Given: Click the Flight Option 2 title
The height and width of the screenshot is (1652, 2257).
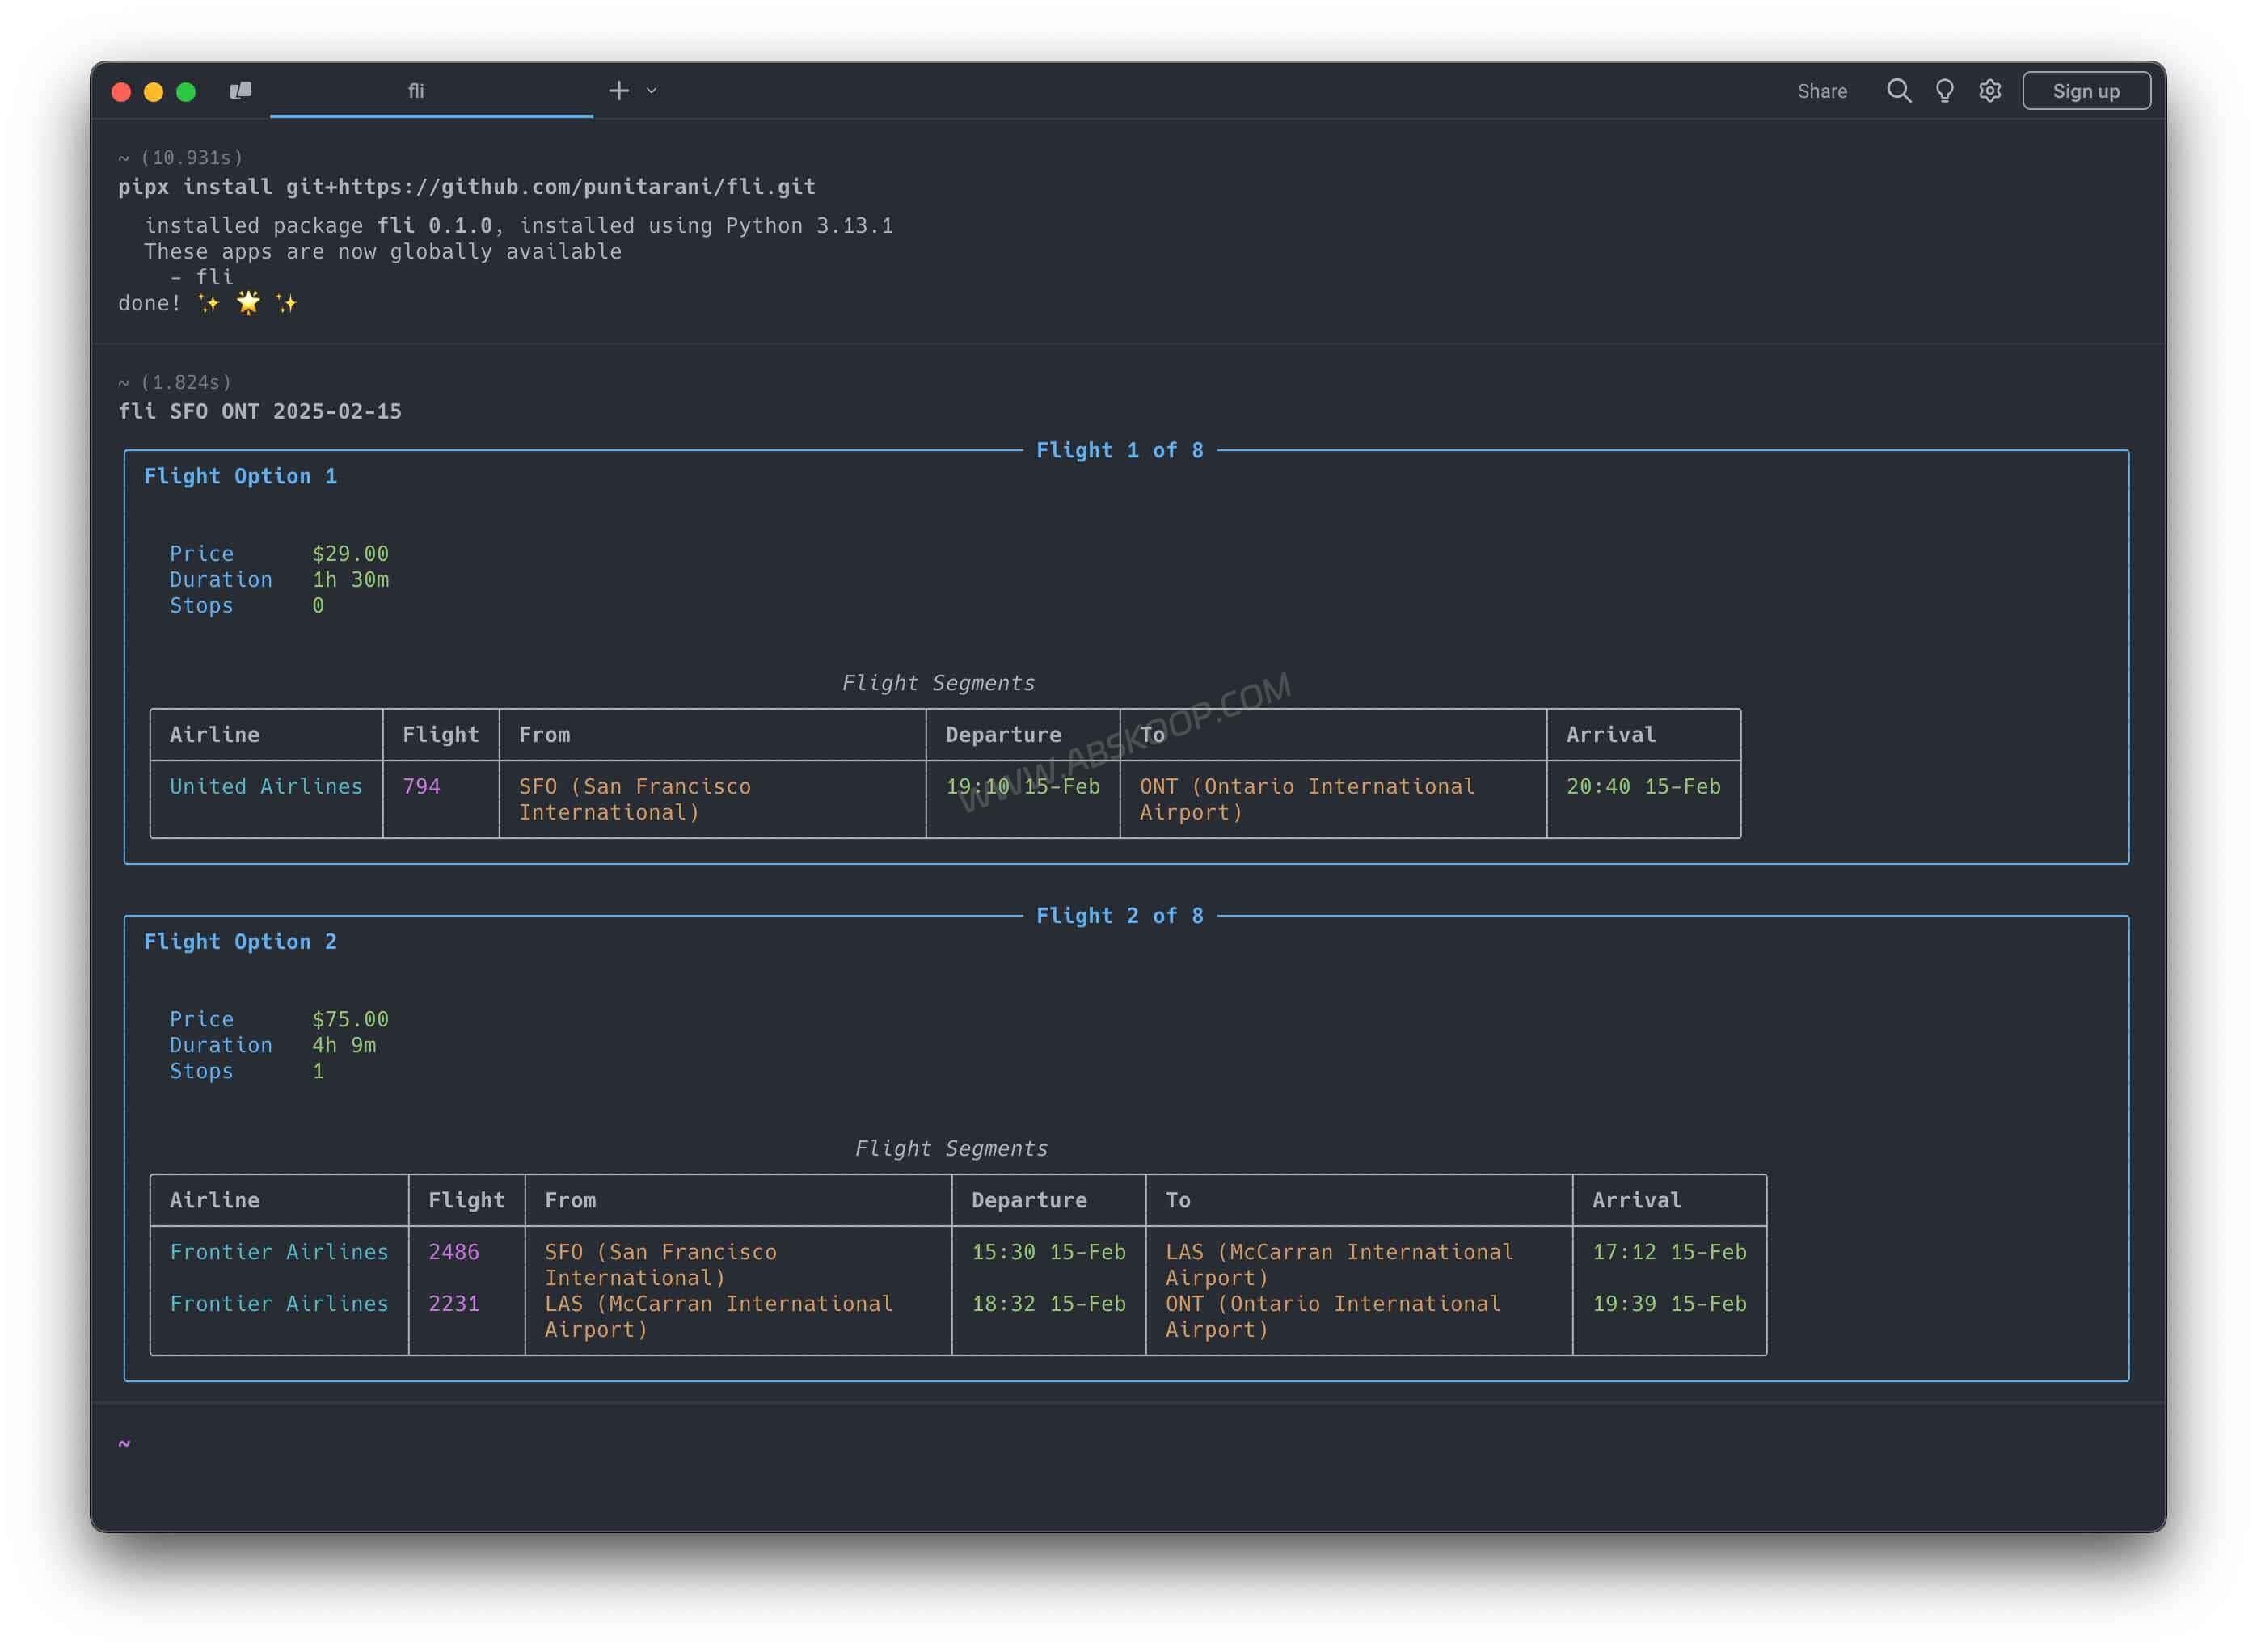Looking at the screenshot, I should 240,942.
